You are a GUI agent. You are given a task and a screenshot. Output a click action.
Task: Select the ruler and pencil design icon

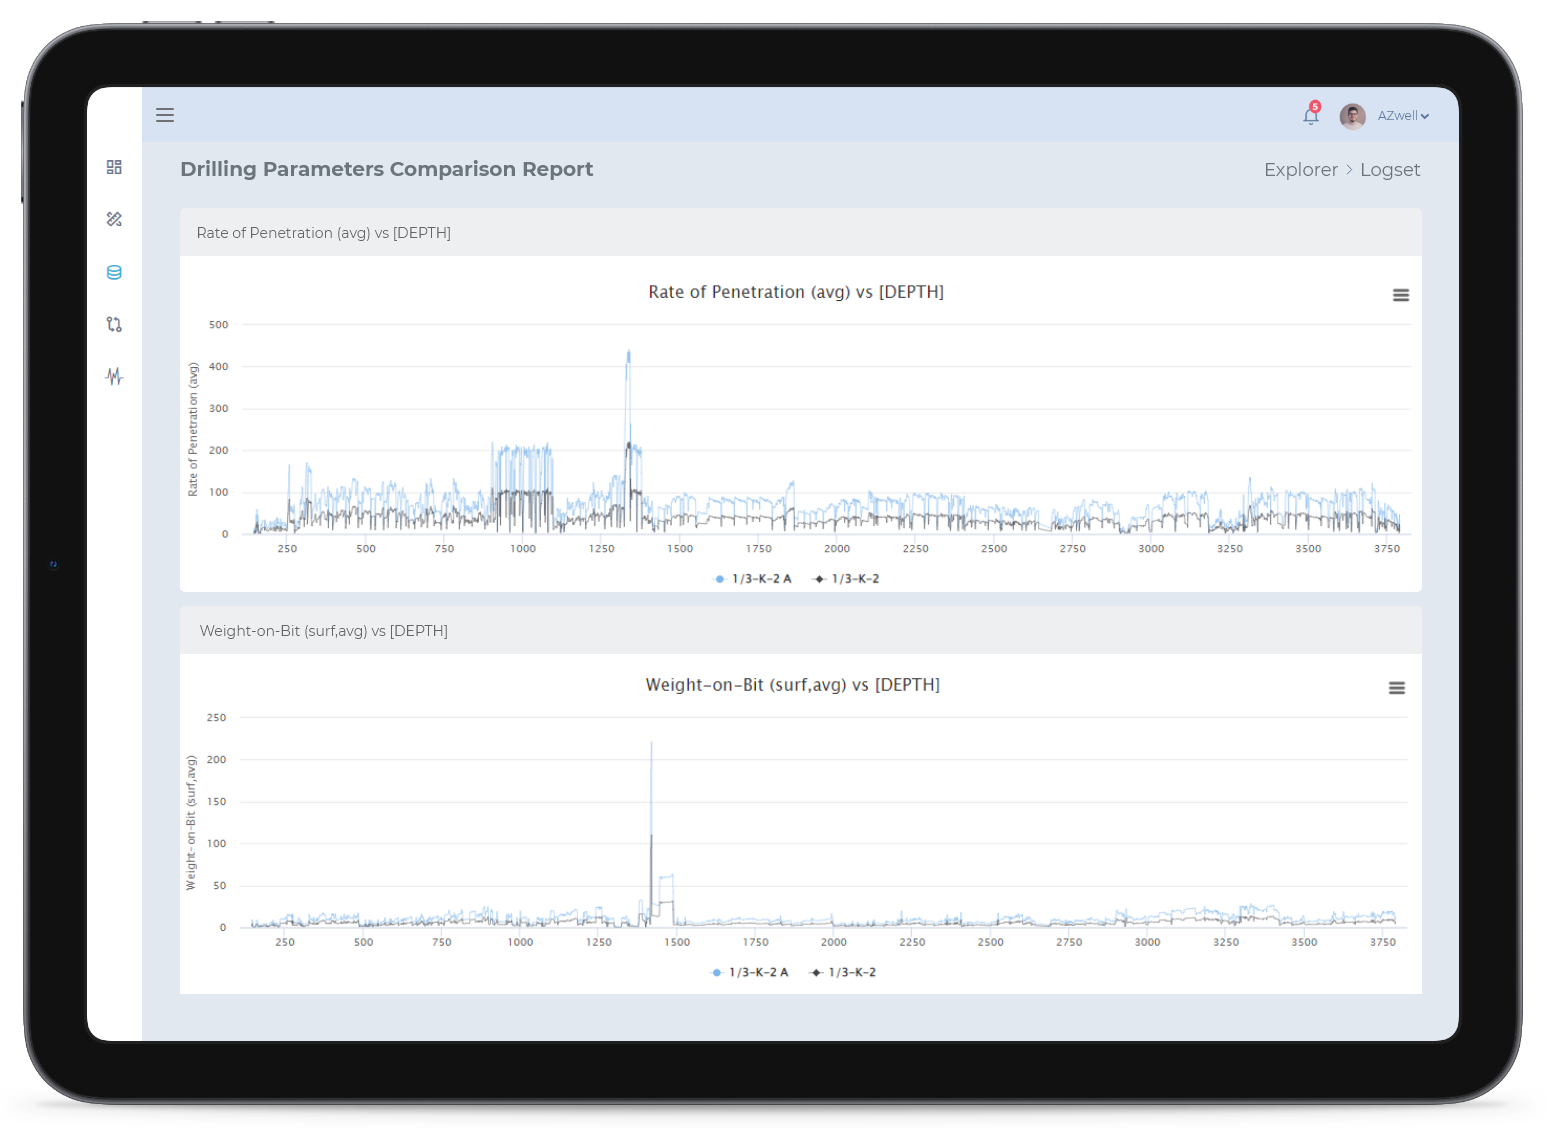114,219
